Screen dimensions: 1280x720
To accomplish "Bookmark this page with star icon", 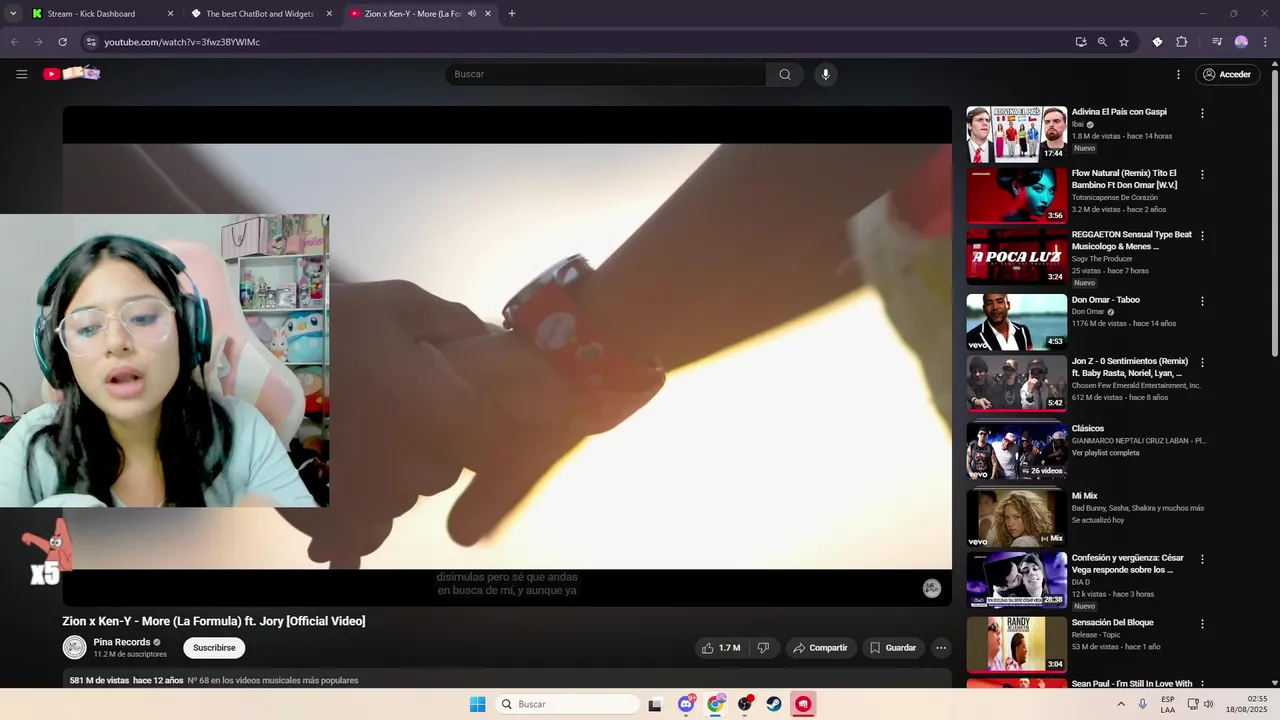I will click(1124, 42).
